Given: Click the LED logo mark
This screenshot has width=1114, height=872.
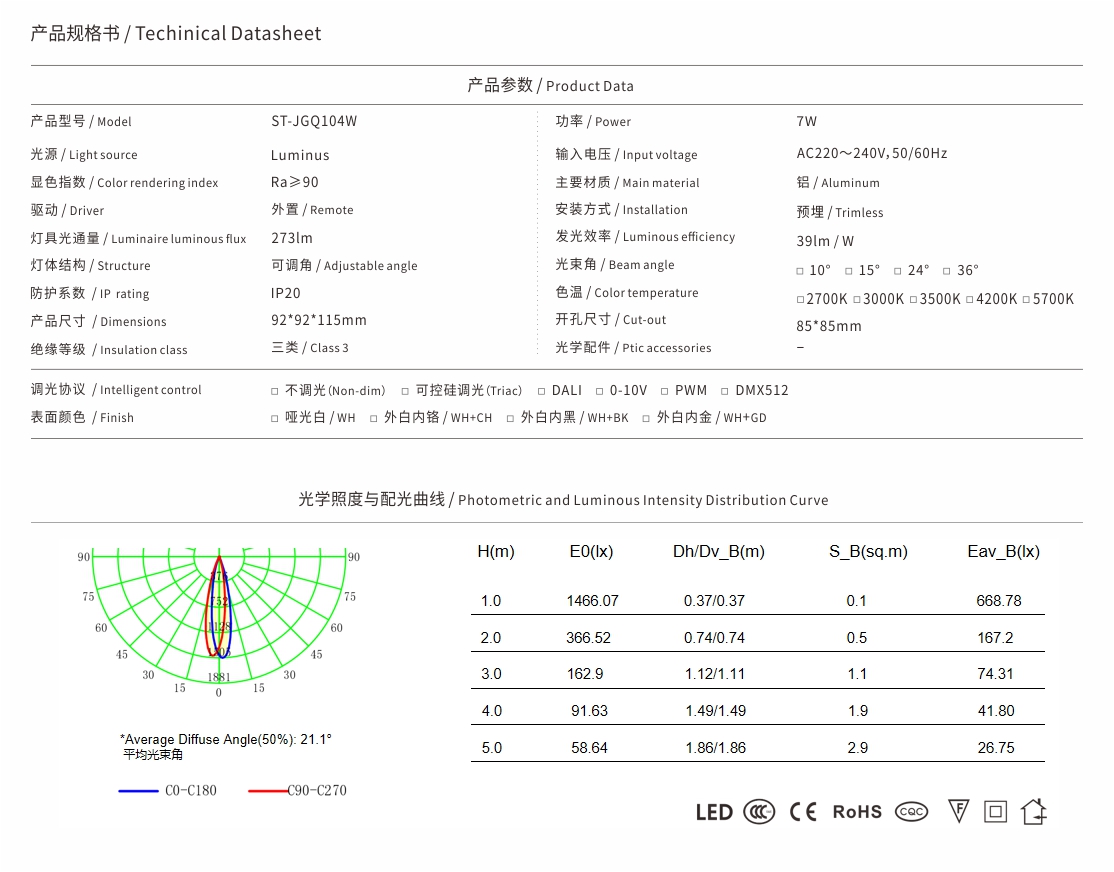Looking at the screenshot, I should 714,812.
